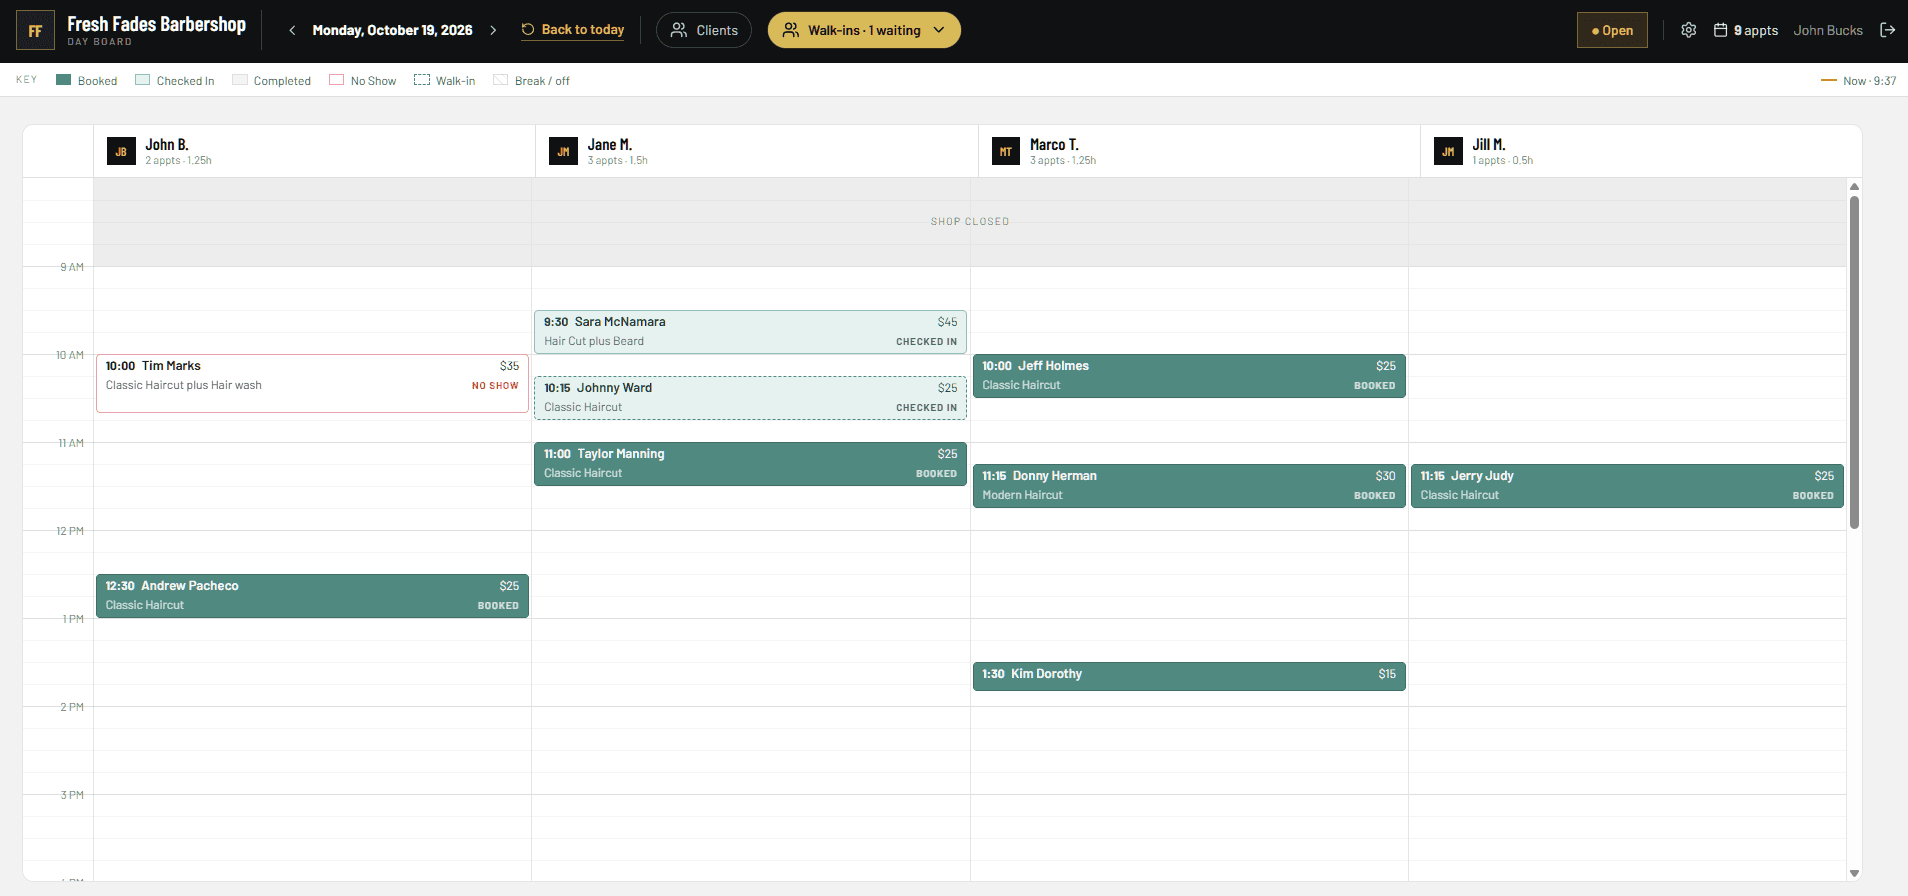Click the FF barbershop logo icon
The width and height of the screenshot is (1908, 896).
[x=35, y=31]
